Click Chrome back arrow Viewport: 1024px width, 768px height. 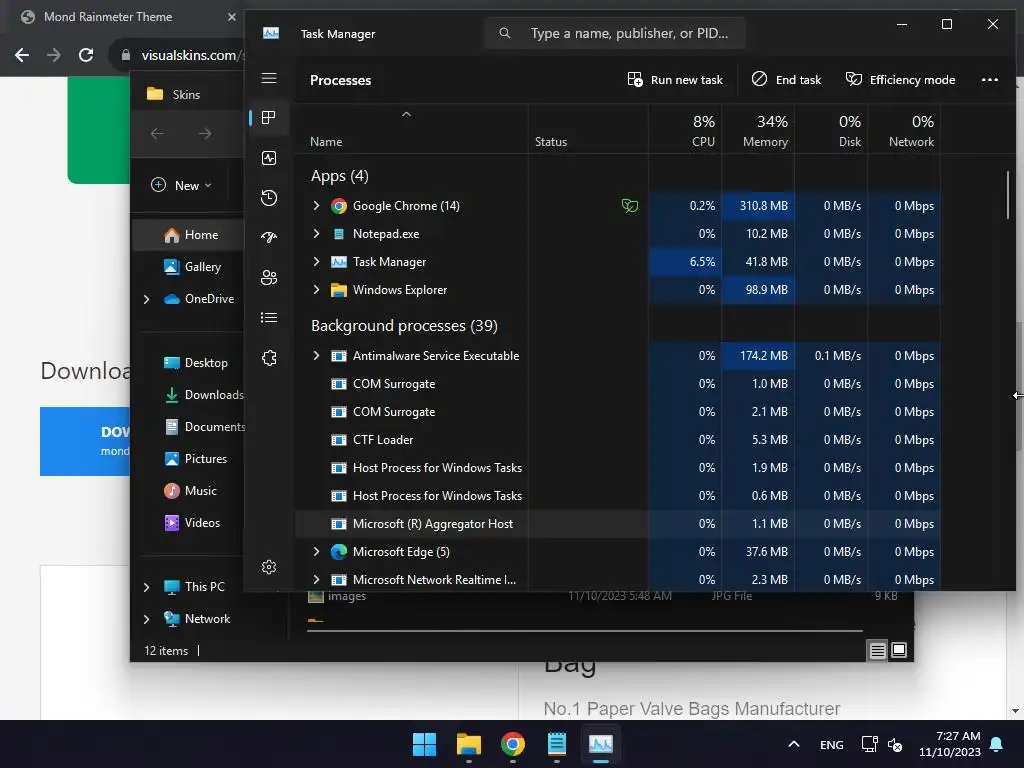click(22, 56)
